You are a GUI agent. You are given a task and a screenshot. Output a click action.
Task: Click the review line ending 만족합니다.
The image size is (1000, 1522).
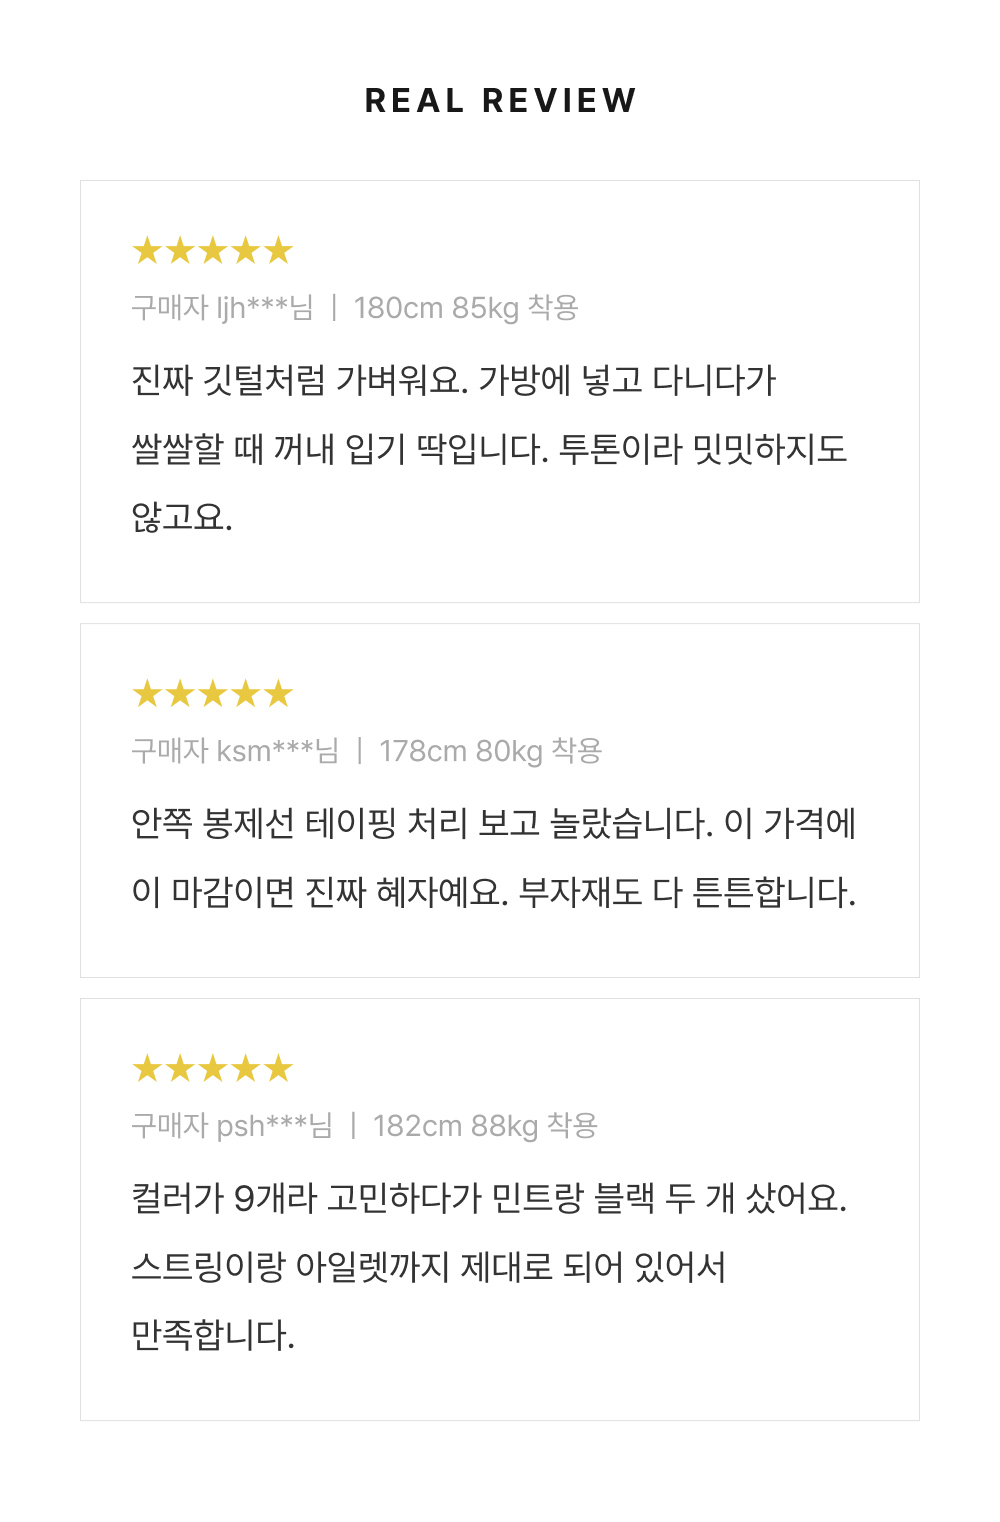[x=213, y=1334]
